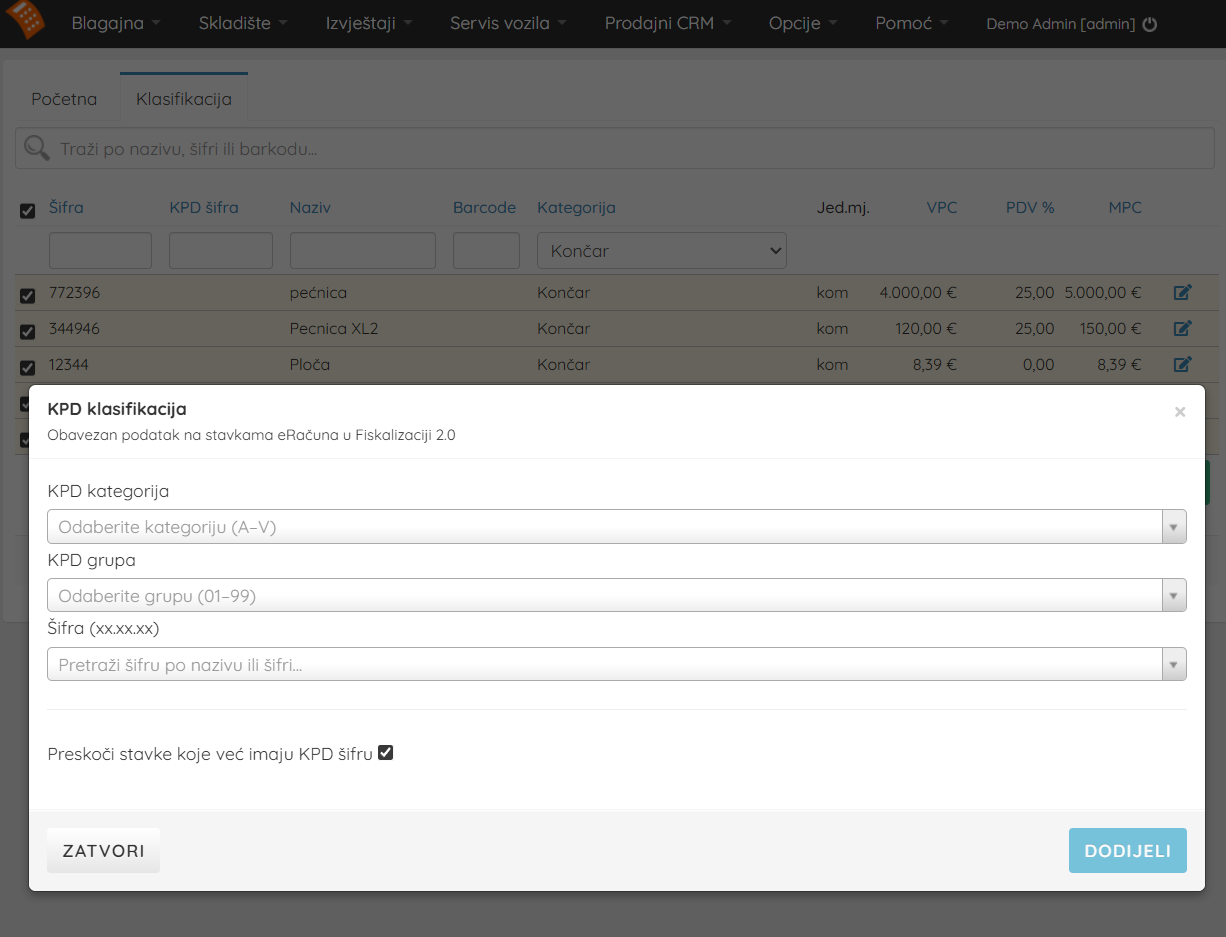The image size is (1226, 937).
Task: Click the Demo Admin [admin] user label
Action: [x=1061, y=24]
